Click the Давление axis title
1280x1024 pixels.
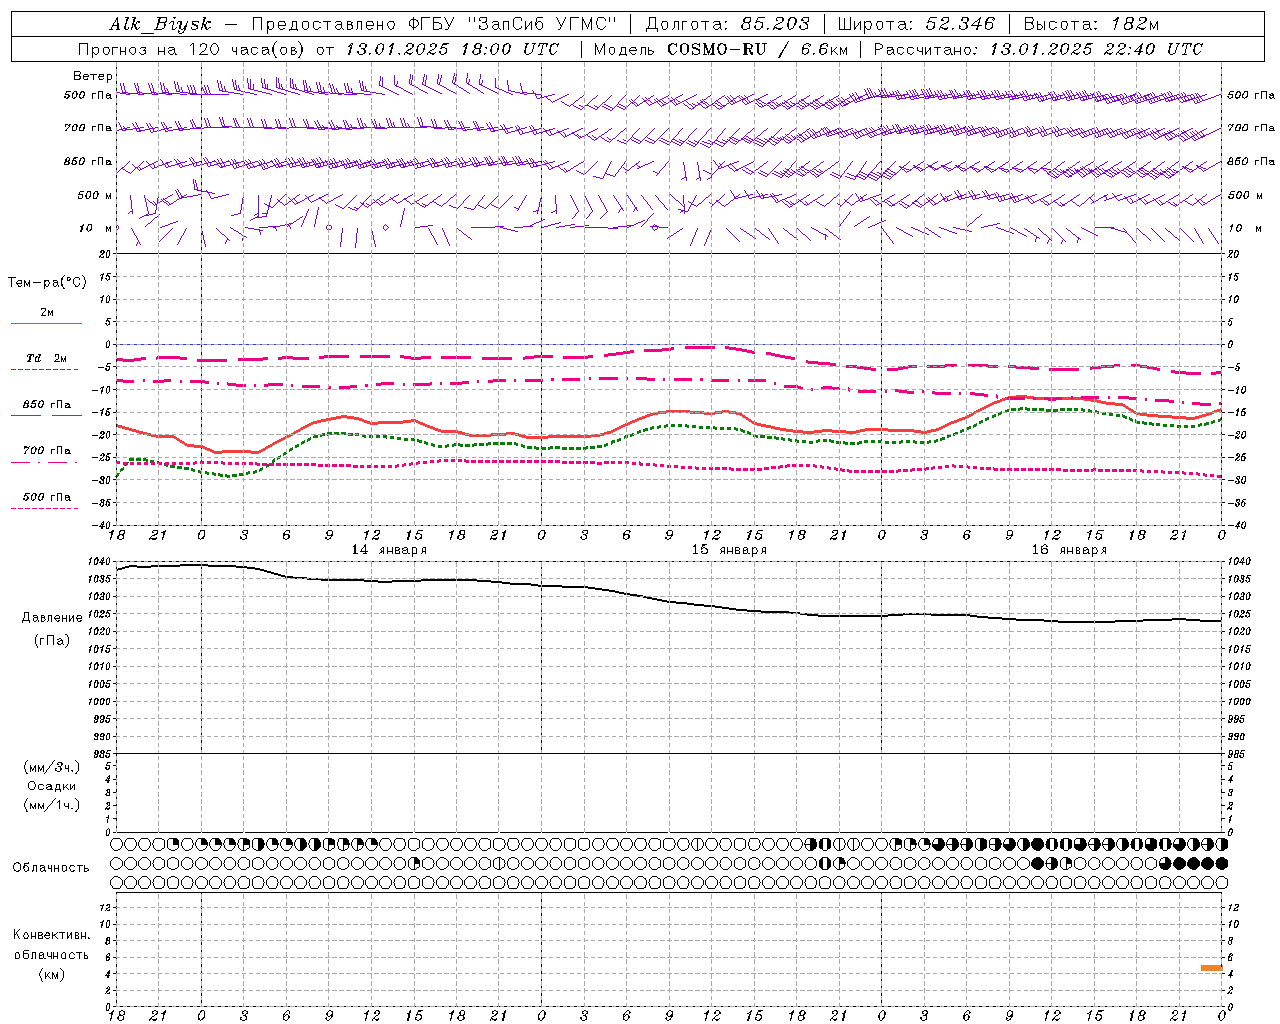click(x=52, y=618)
